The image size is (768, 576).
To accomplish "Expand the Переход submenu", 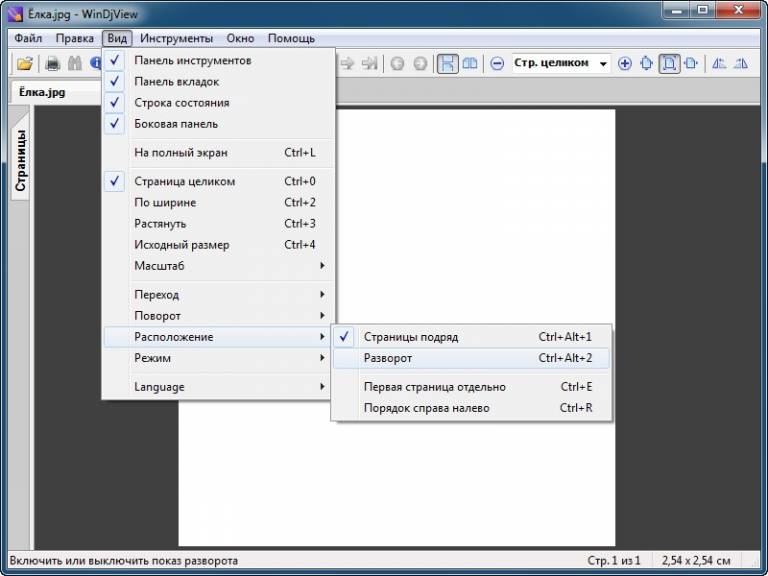I will pos(218,295).
